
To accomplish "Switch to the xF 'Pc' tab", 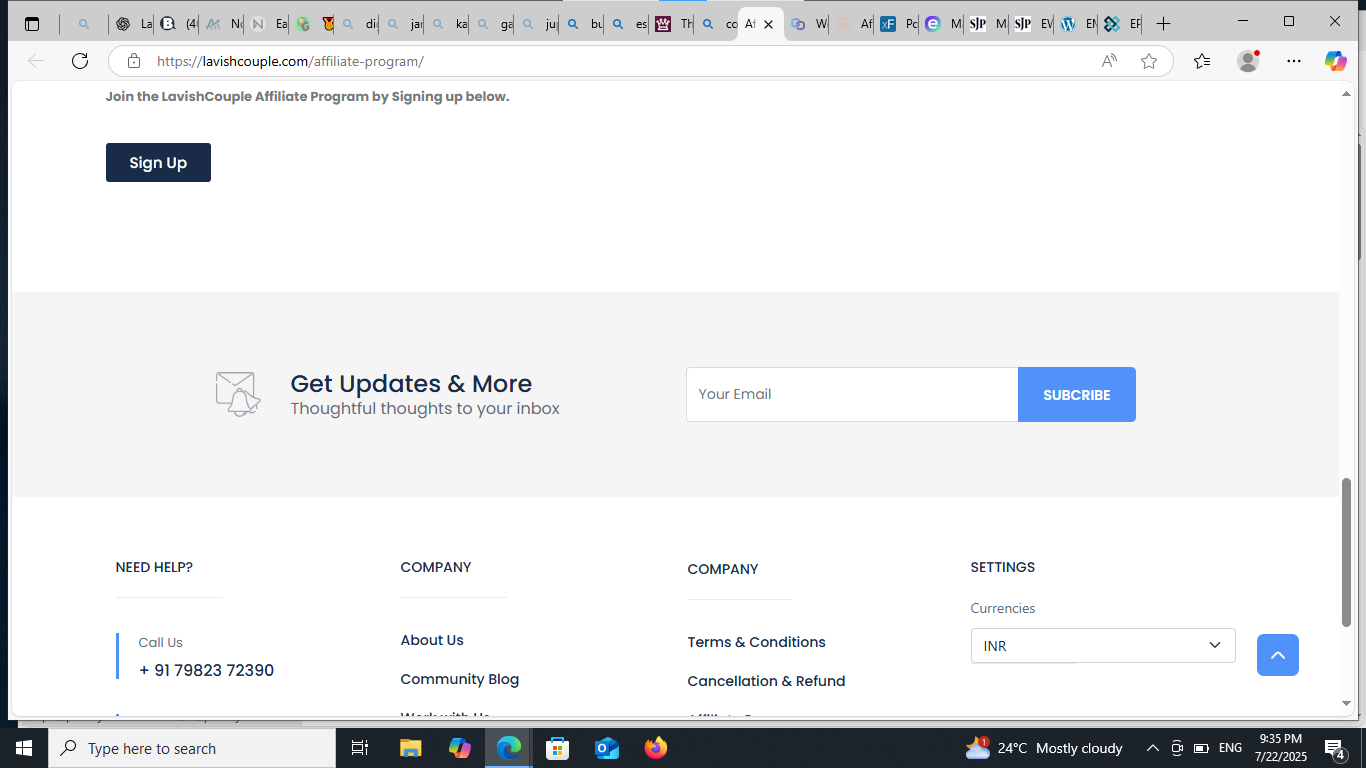I will (x=898, y=24).
